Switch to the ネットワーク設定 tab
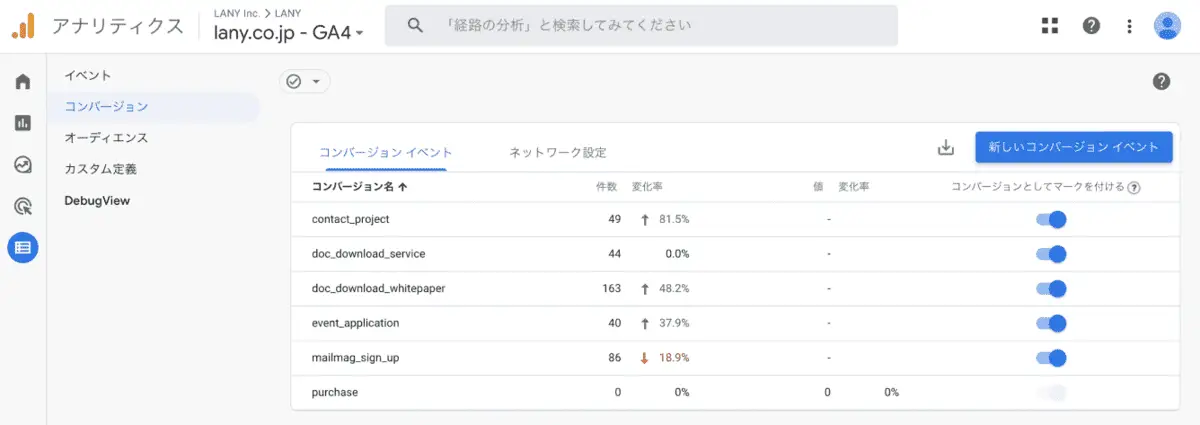This screenshot has width=1200, height=425. pyautogui.click(x=557, y=152)
